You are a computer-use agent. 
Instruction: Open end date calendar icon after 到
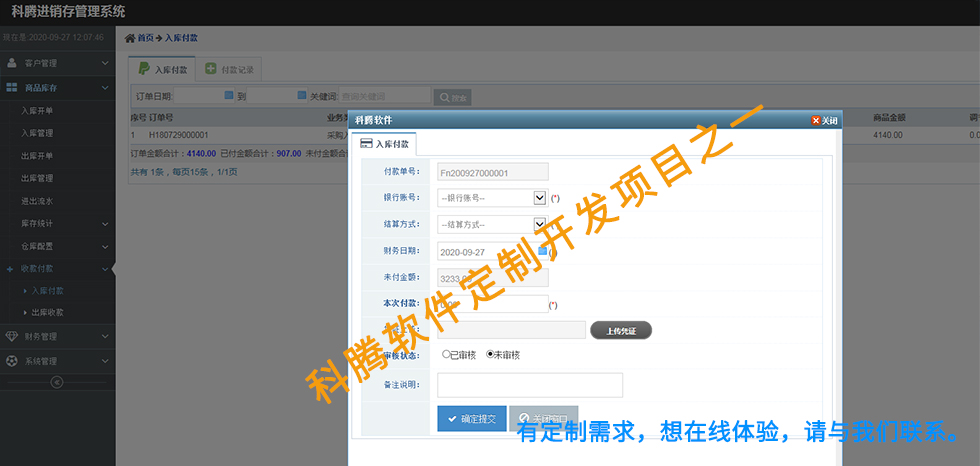point(302,96)
